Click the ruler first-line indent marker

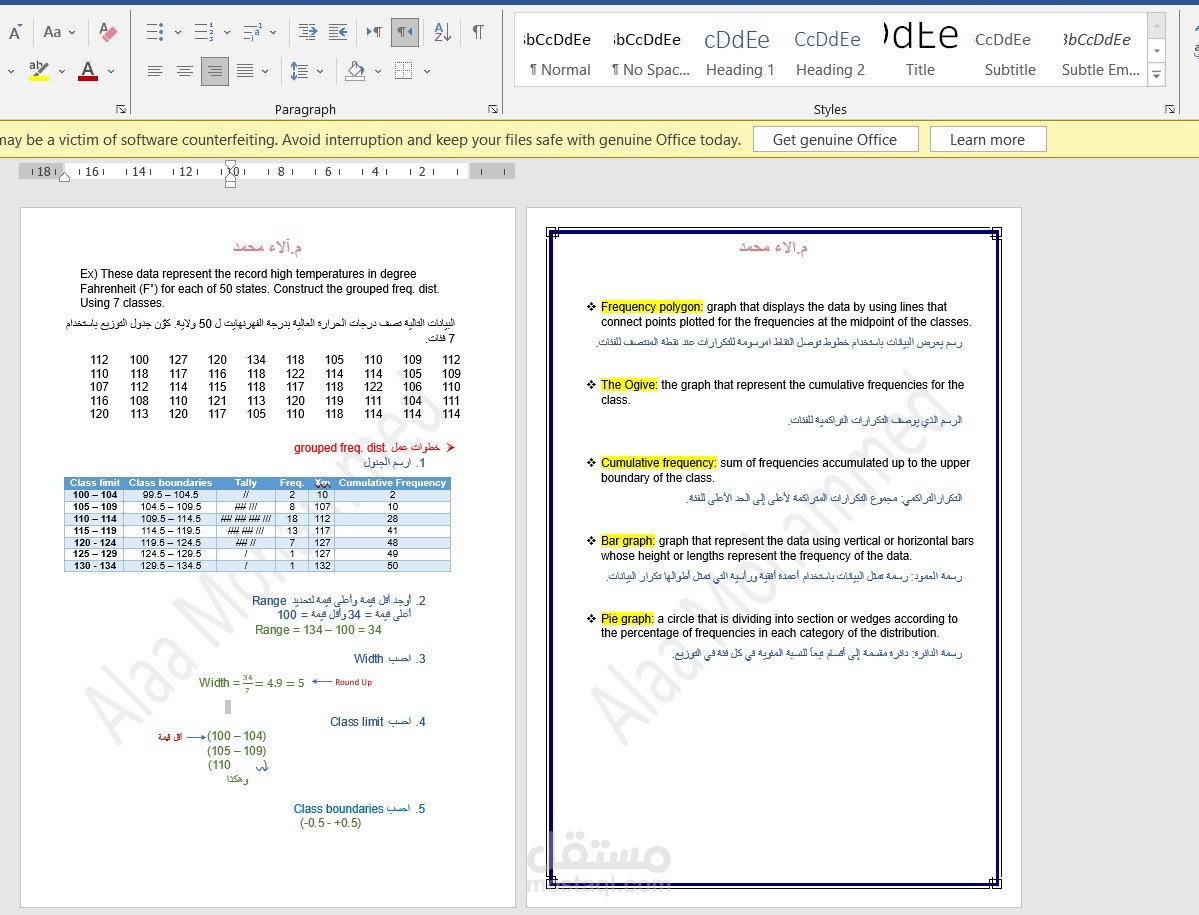230,165
